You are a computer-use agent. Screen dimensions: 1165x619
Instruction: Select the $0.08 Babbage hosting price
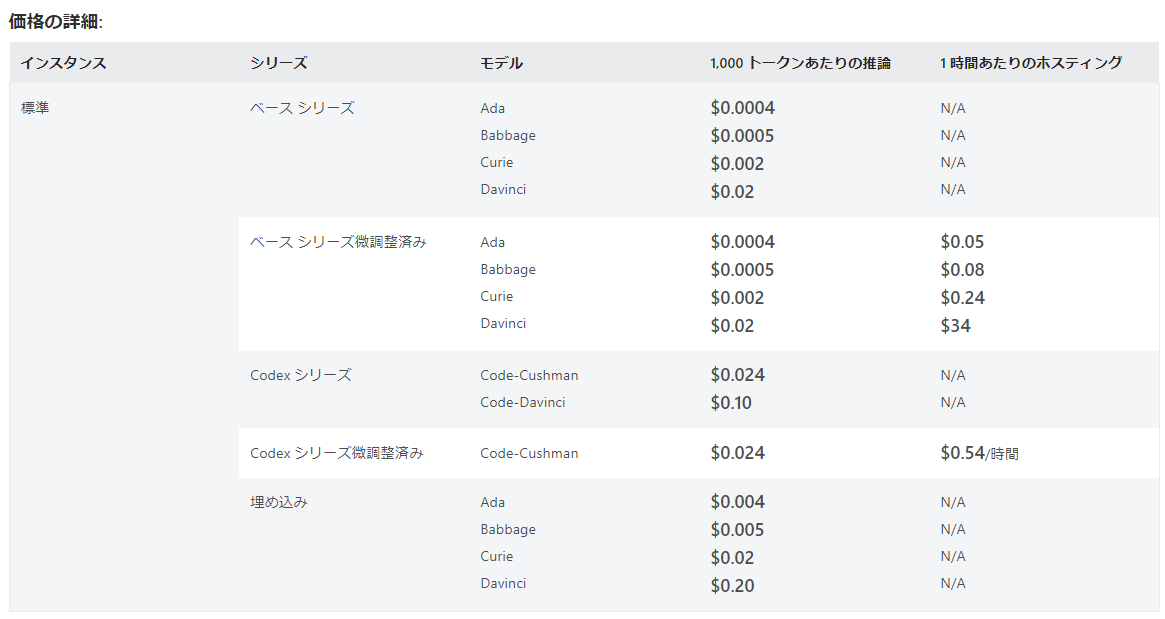962,269
